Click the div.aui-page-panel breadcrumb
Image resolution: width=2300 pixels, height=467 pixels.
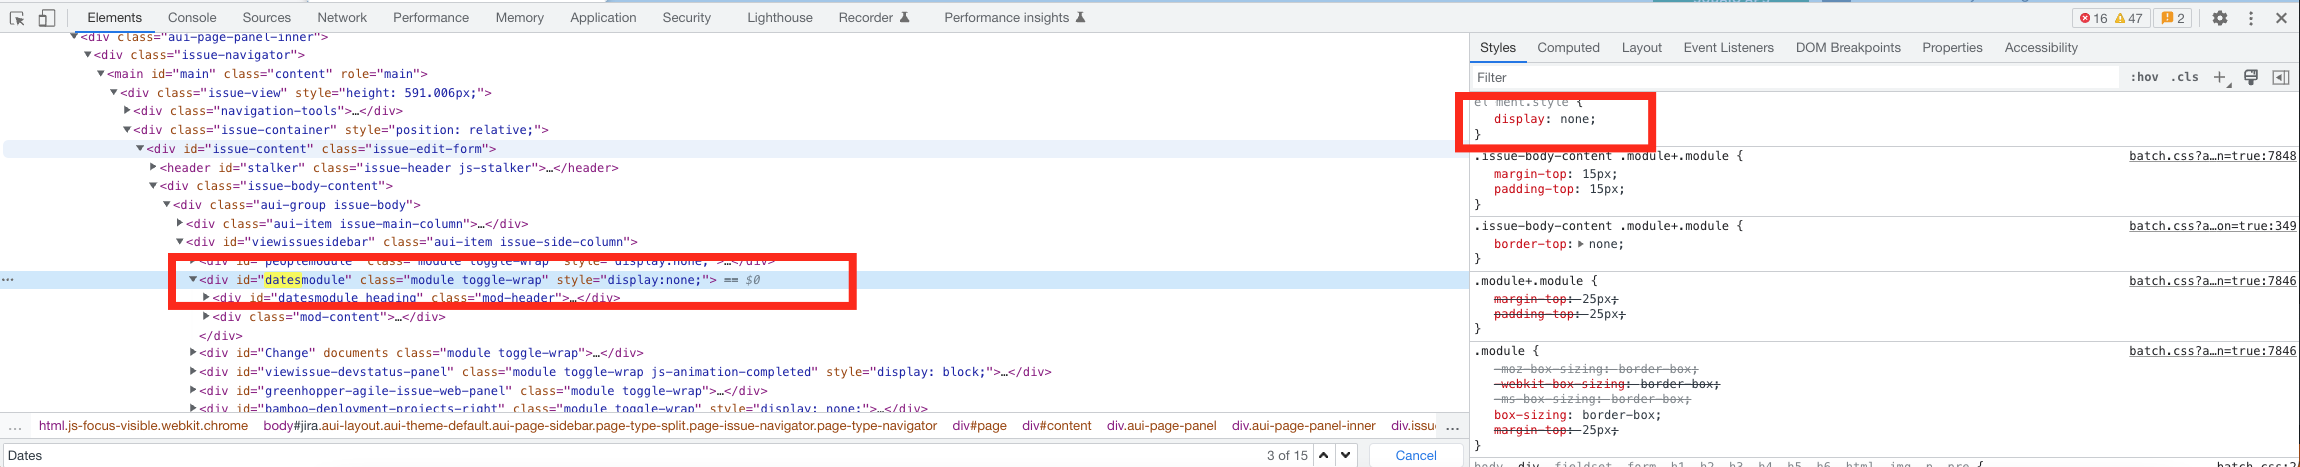point(1161,426)
